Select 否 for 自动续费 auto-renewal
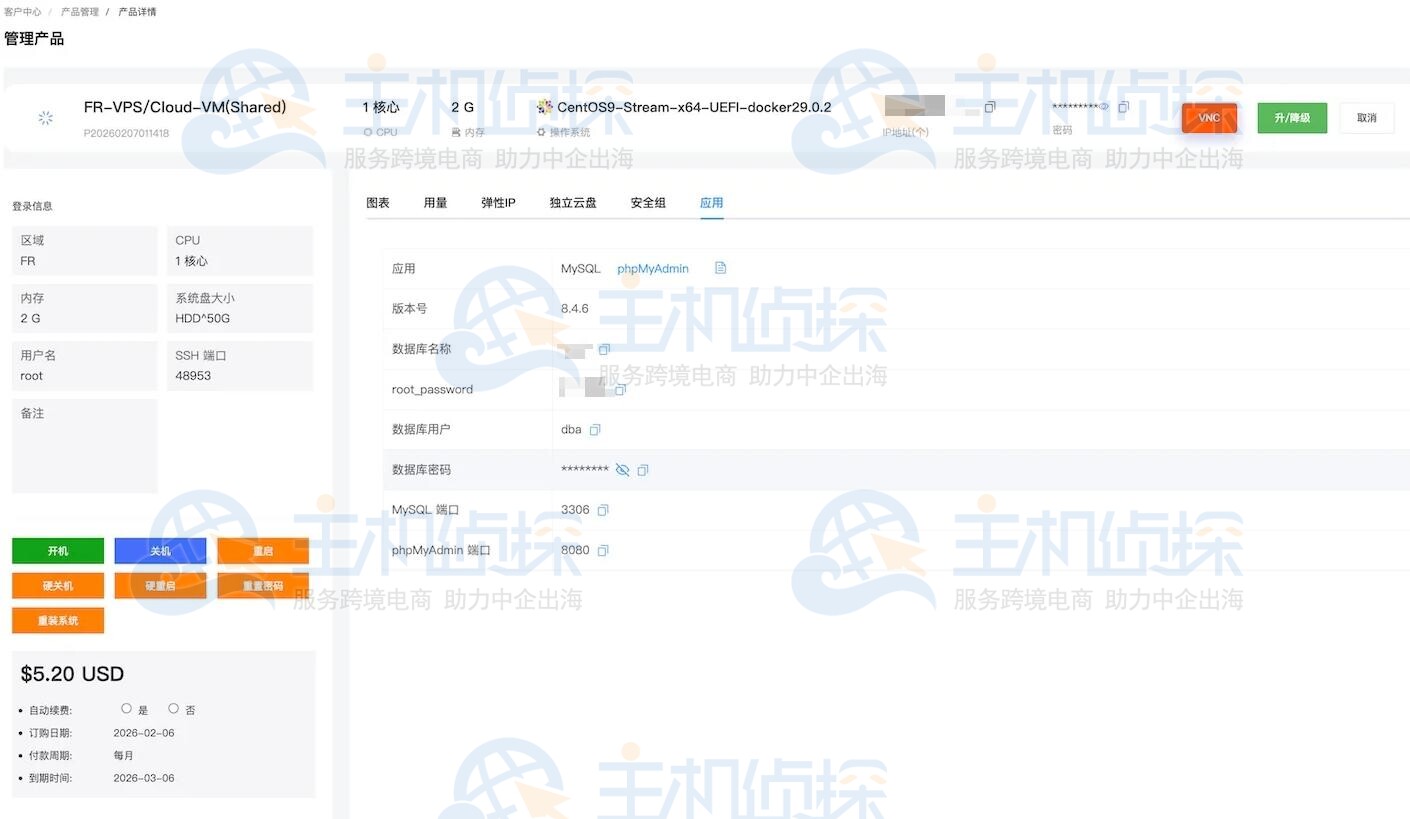The height and width of the screenshot is (819, 1410). tap(172, 708)
